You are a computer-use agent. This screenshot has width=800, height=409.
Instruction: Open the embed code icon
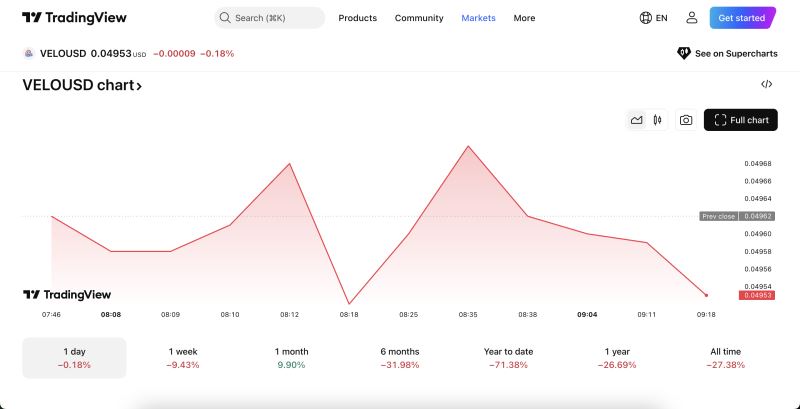[x=766, y=85]
